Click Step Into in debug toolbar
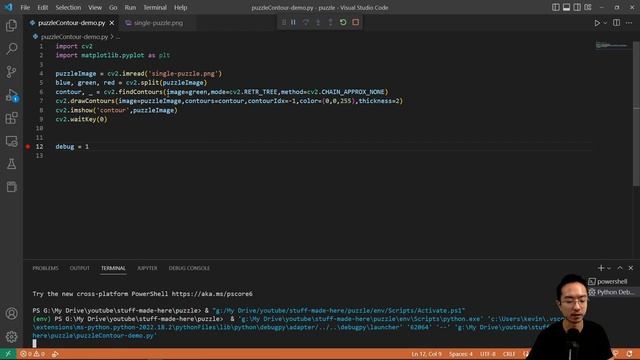The width and height of the screenshot is (640, 360). (x=318, y=22)
